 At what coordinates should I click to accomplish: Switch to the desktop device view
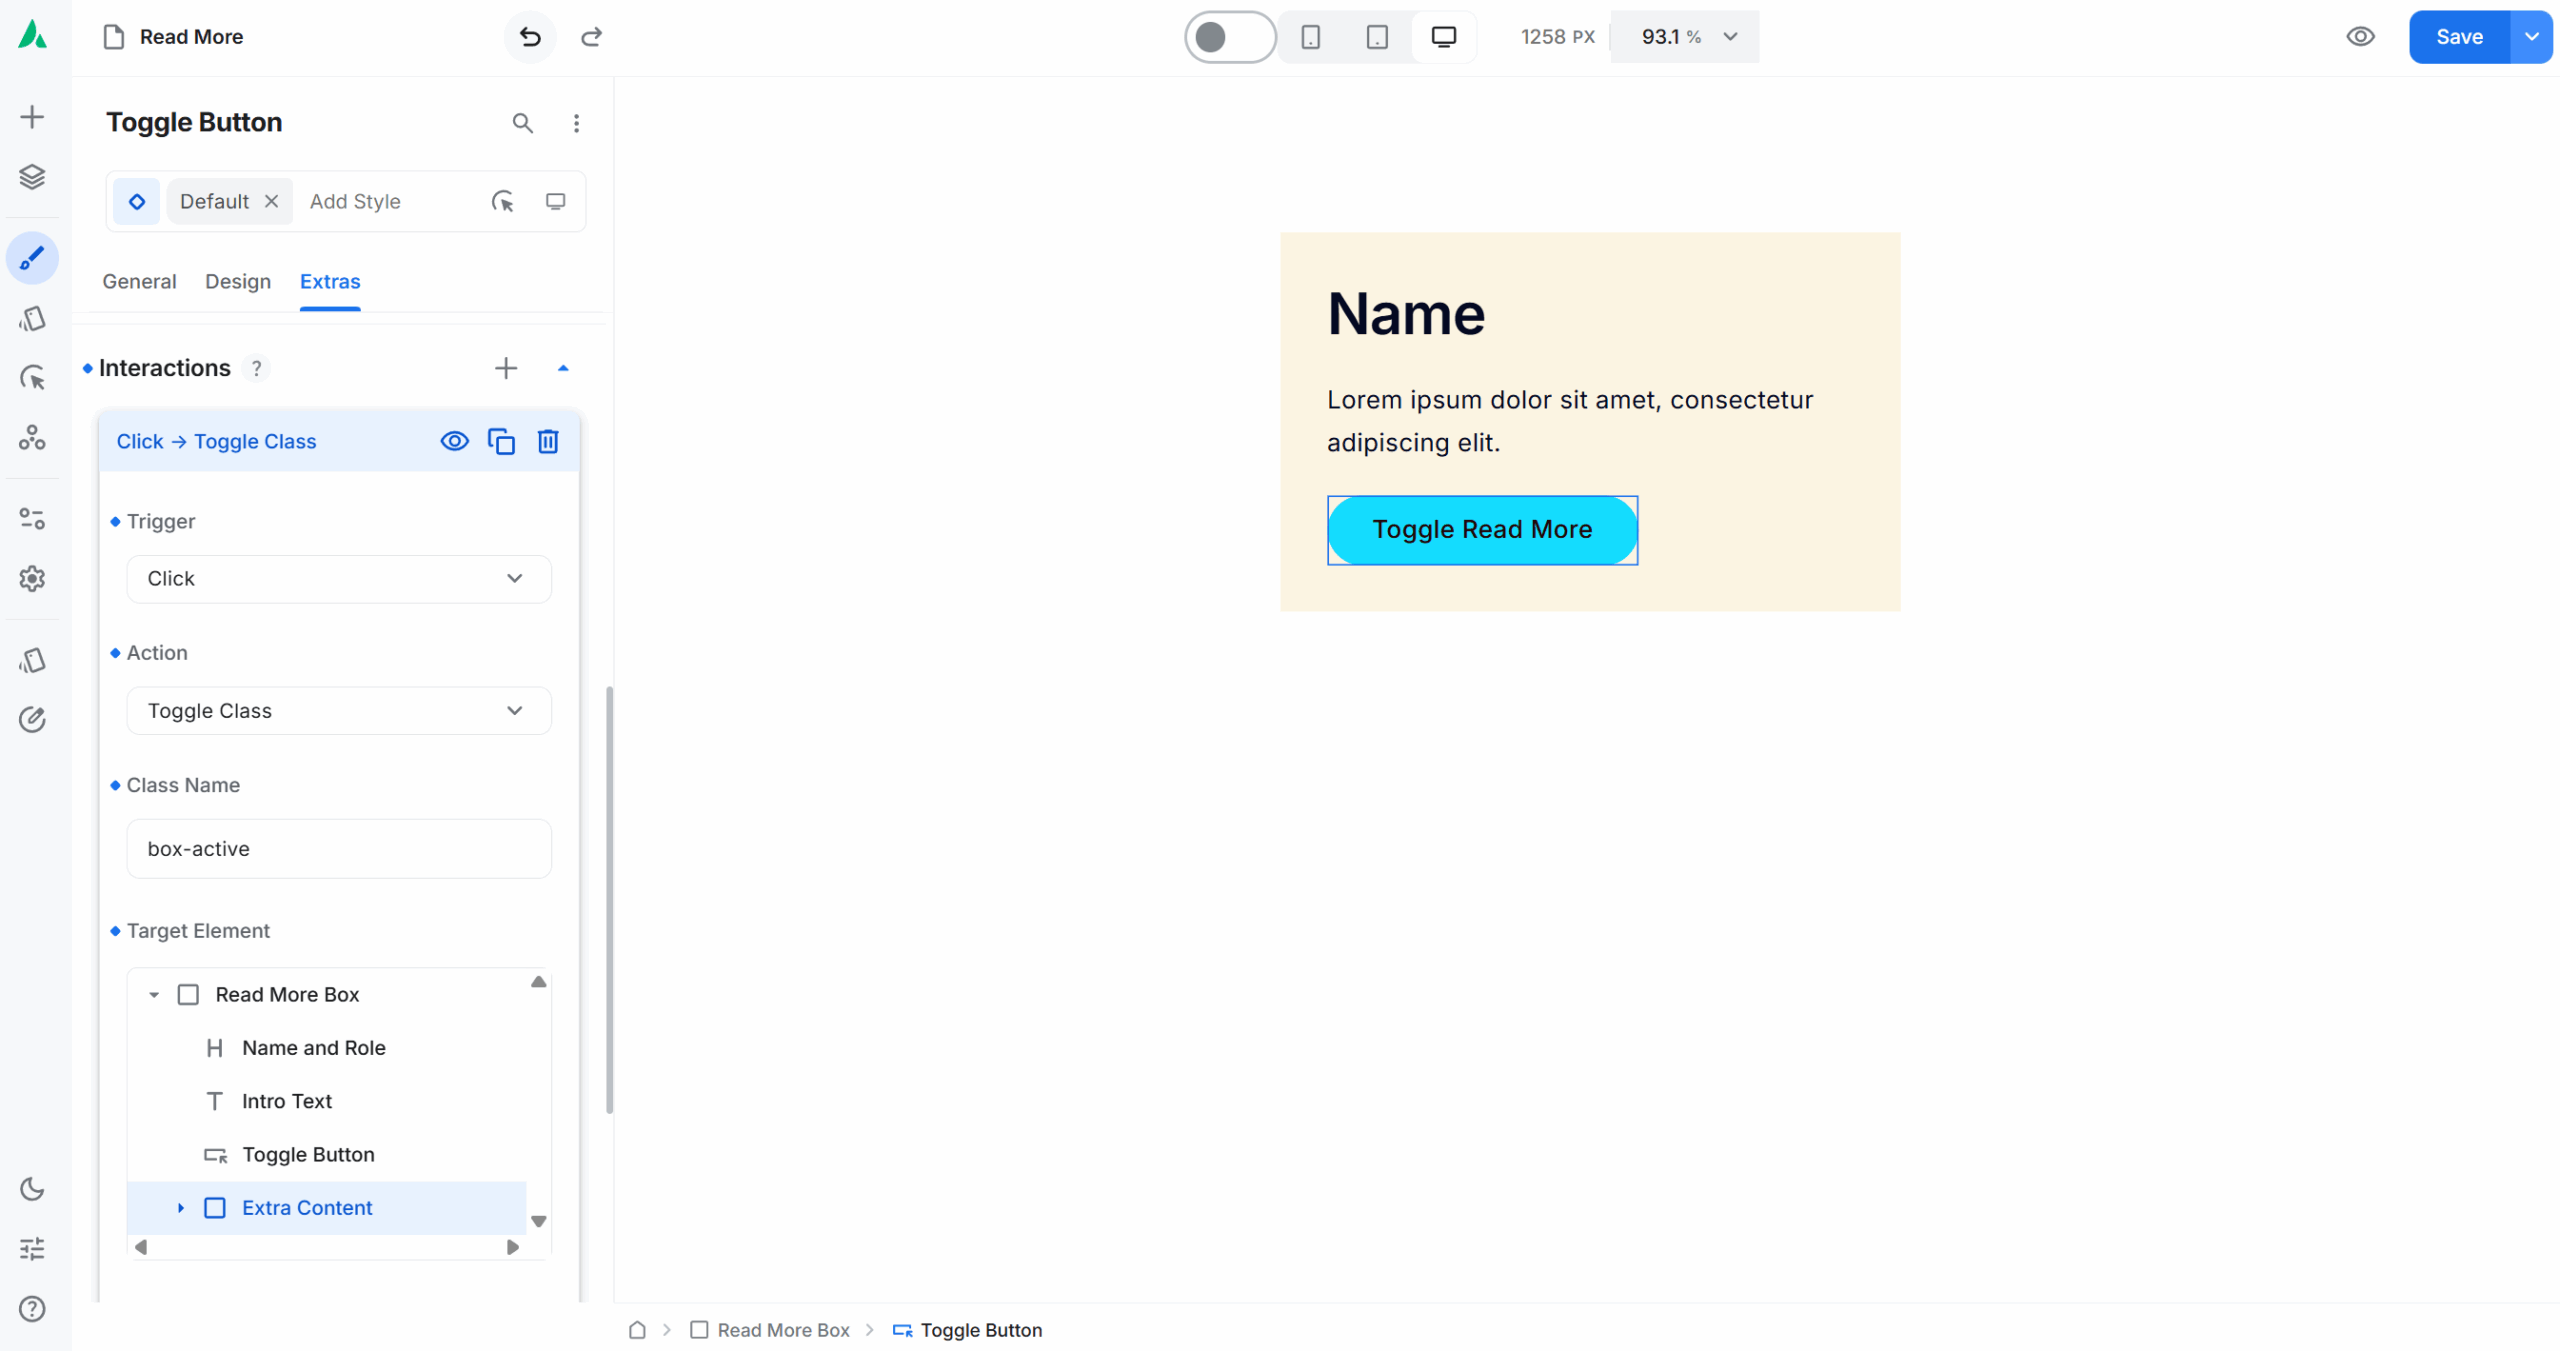point(1443,37)
